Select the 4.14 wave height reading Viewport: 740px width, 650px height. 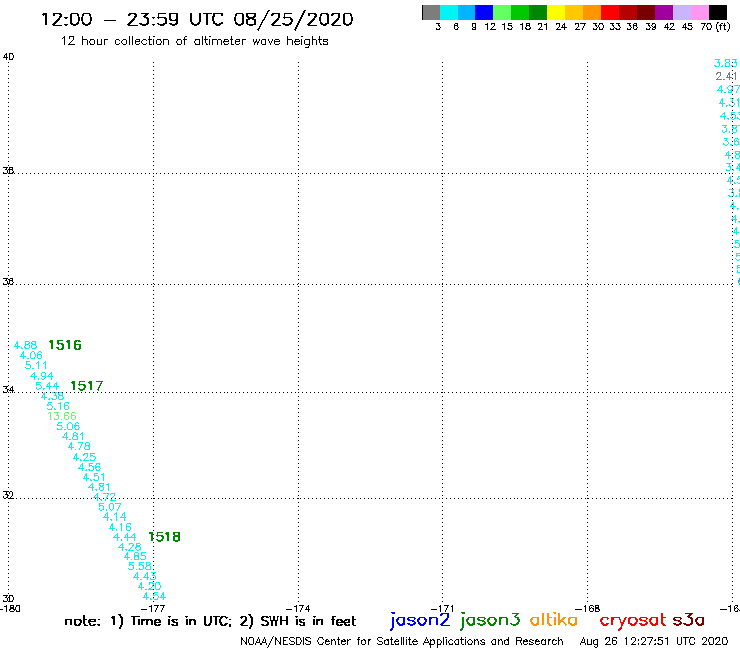pyautogui.click(x=115, y=517)
